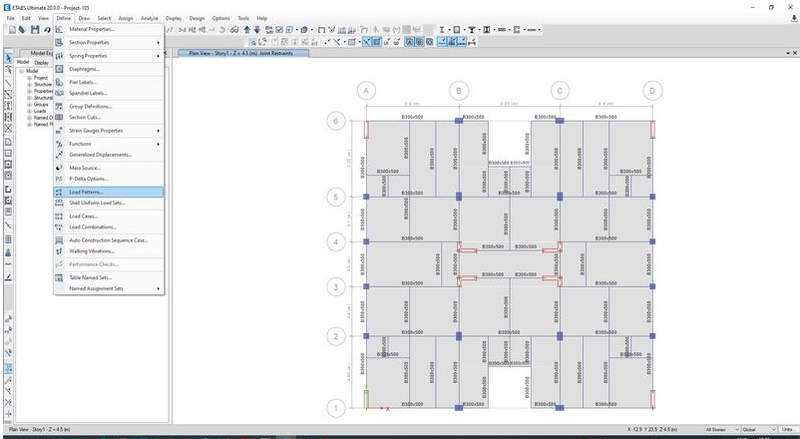Choose Load Cases menu entry
The height and width of the screenshot is (439, 800).
109,216
